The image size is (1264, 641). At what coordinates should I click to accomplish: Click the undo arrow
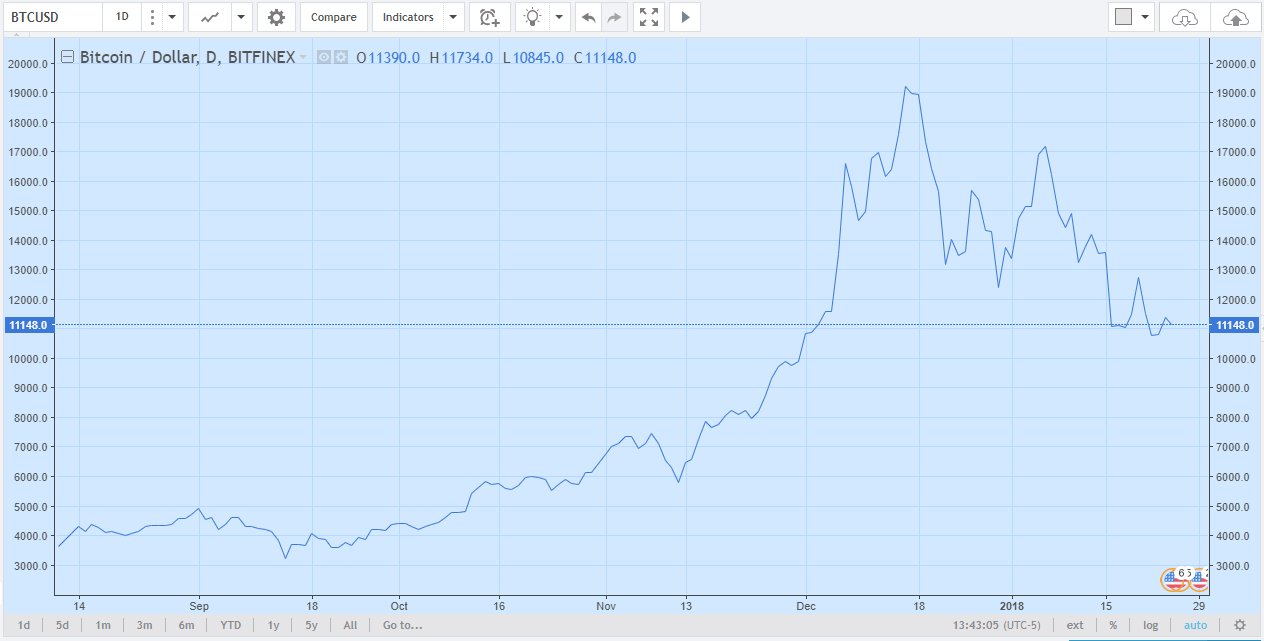(x=589, y=17)
